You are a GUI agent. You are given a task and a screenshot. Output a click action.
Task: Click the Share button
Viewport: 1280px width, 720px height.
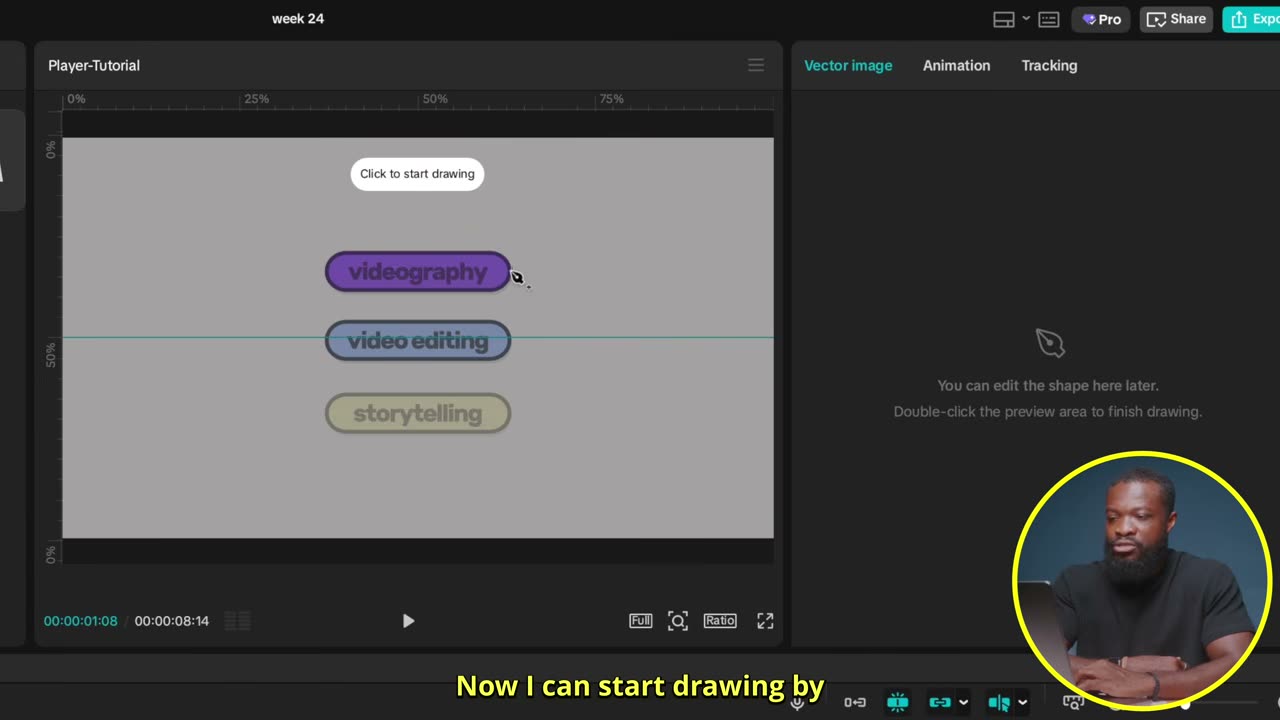point(1176,19)
